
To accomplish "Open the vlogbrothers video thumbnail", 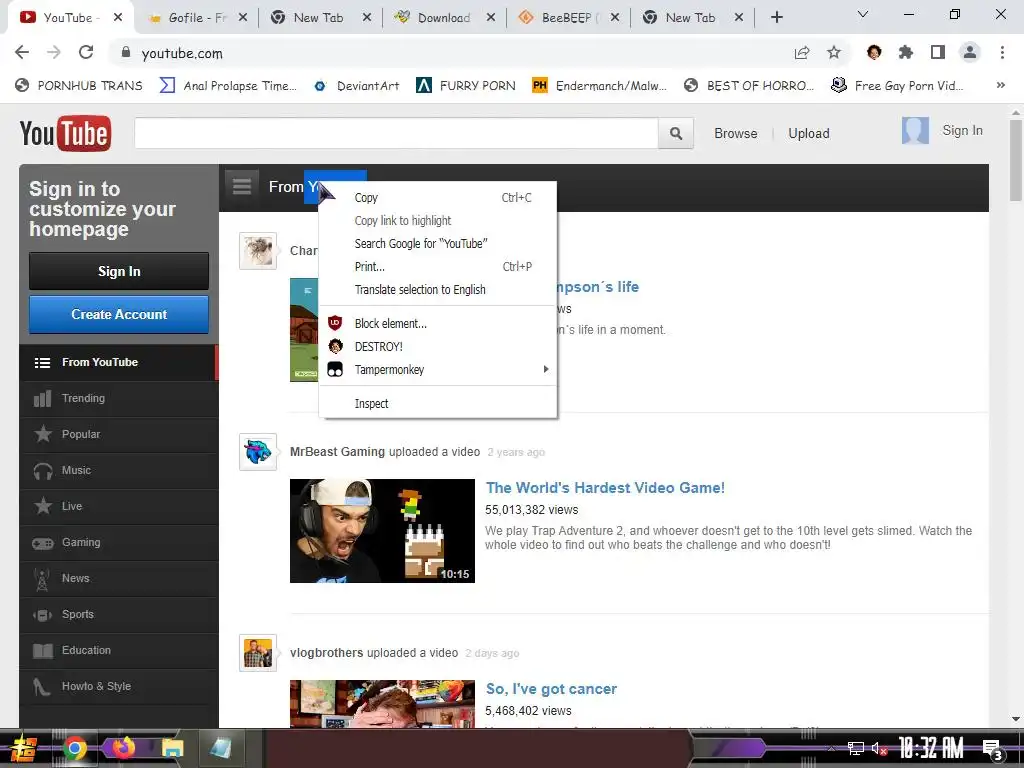I will coord(382,704).
